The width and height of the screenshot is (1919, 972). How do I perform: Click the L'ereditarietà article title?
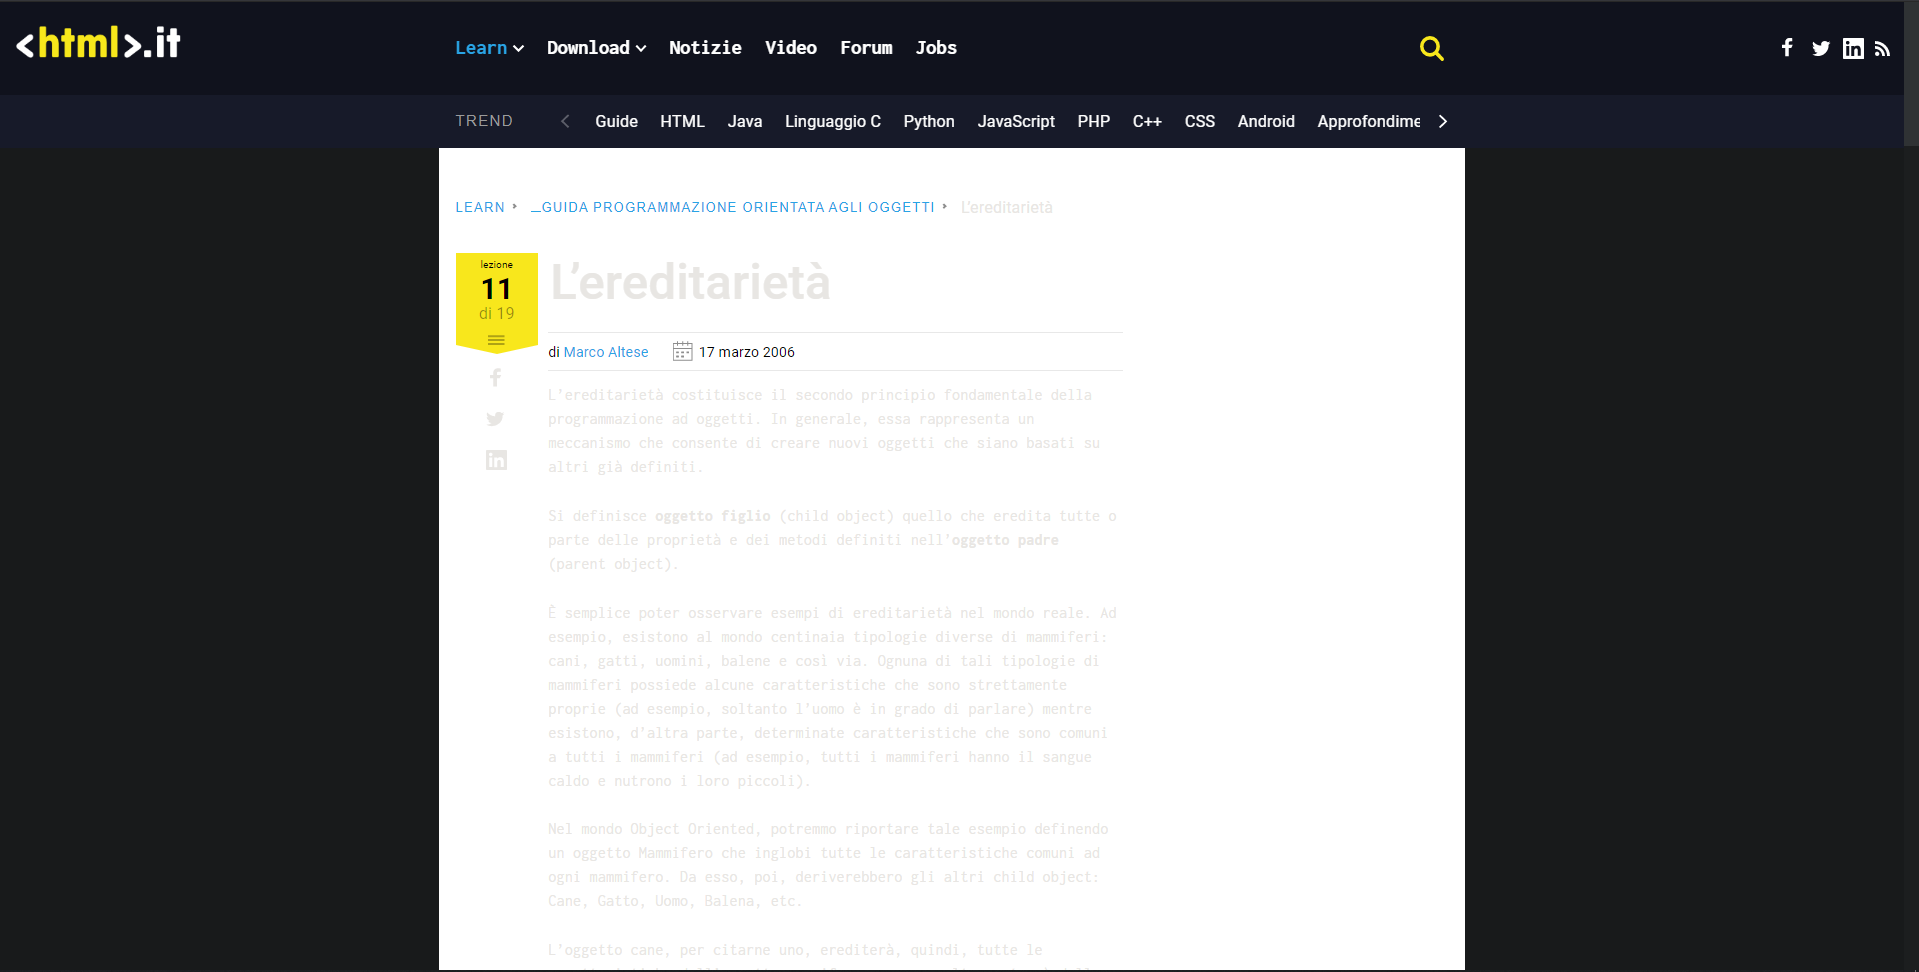pos(690,282)
